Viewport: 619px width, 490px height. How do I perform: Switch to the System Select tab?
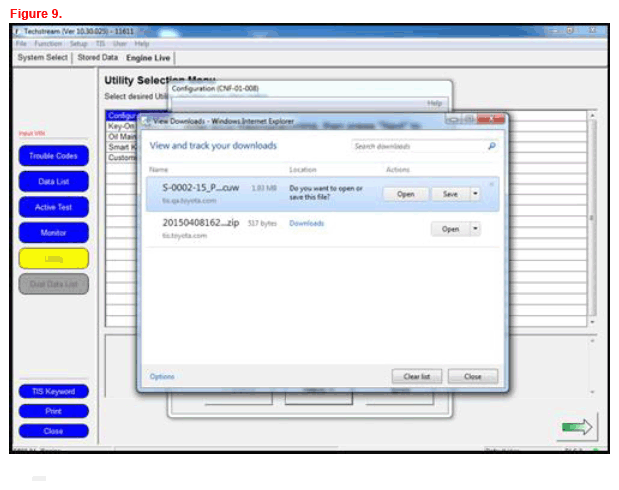[43, 58]
